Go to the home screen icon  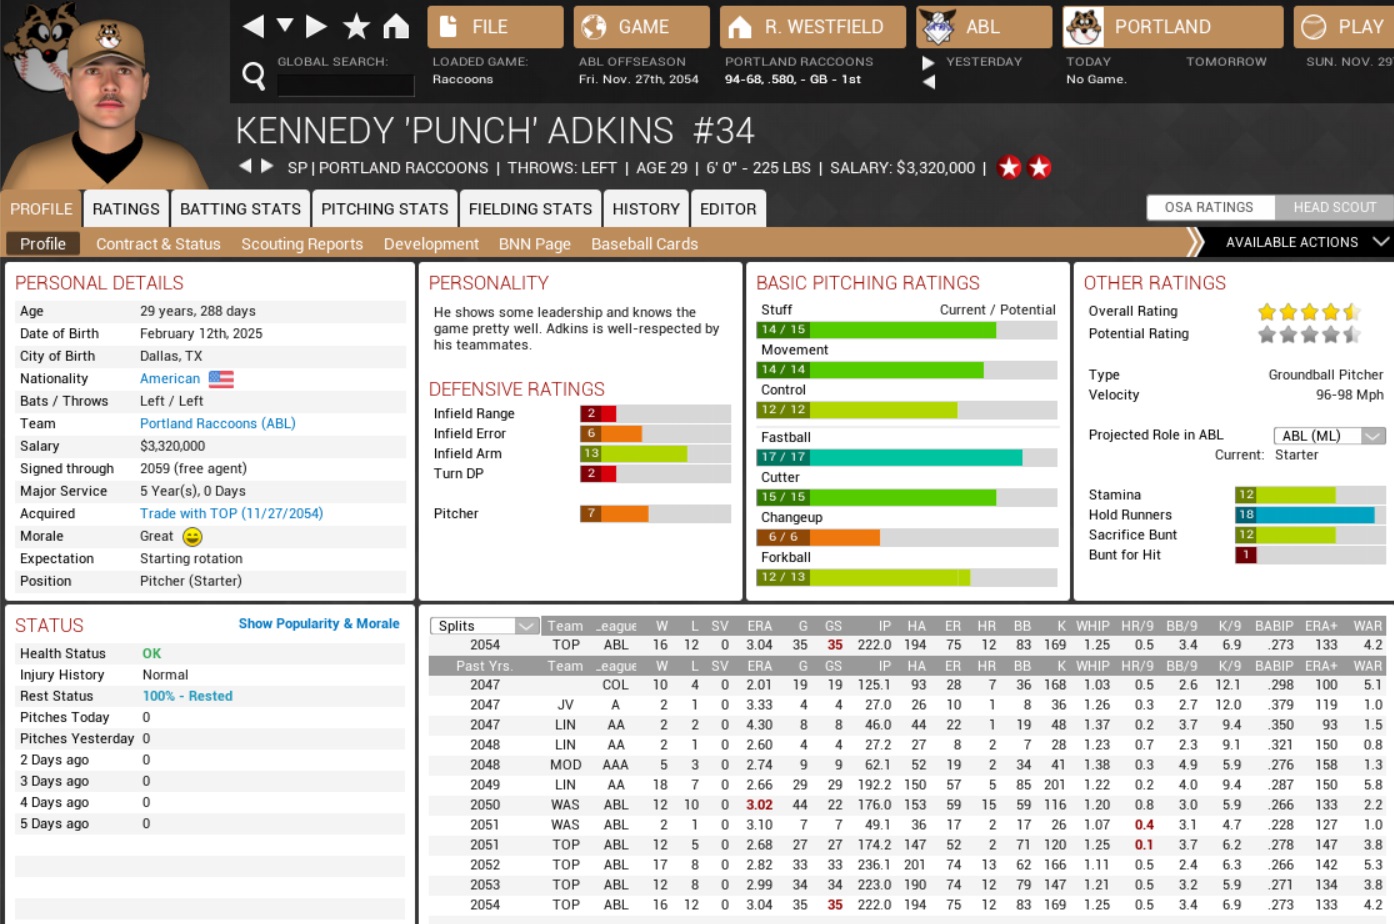[x=396, y=27]
